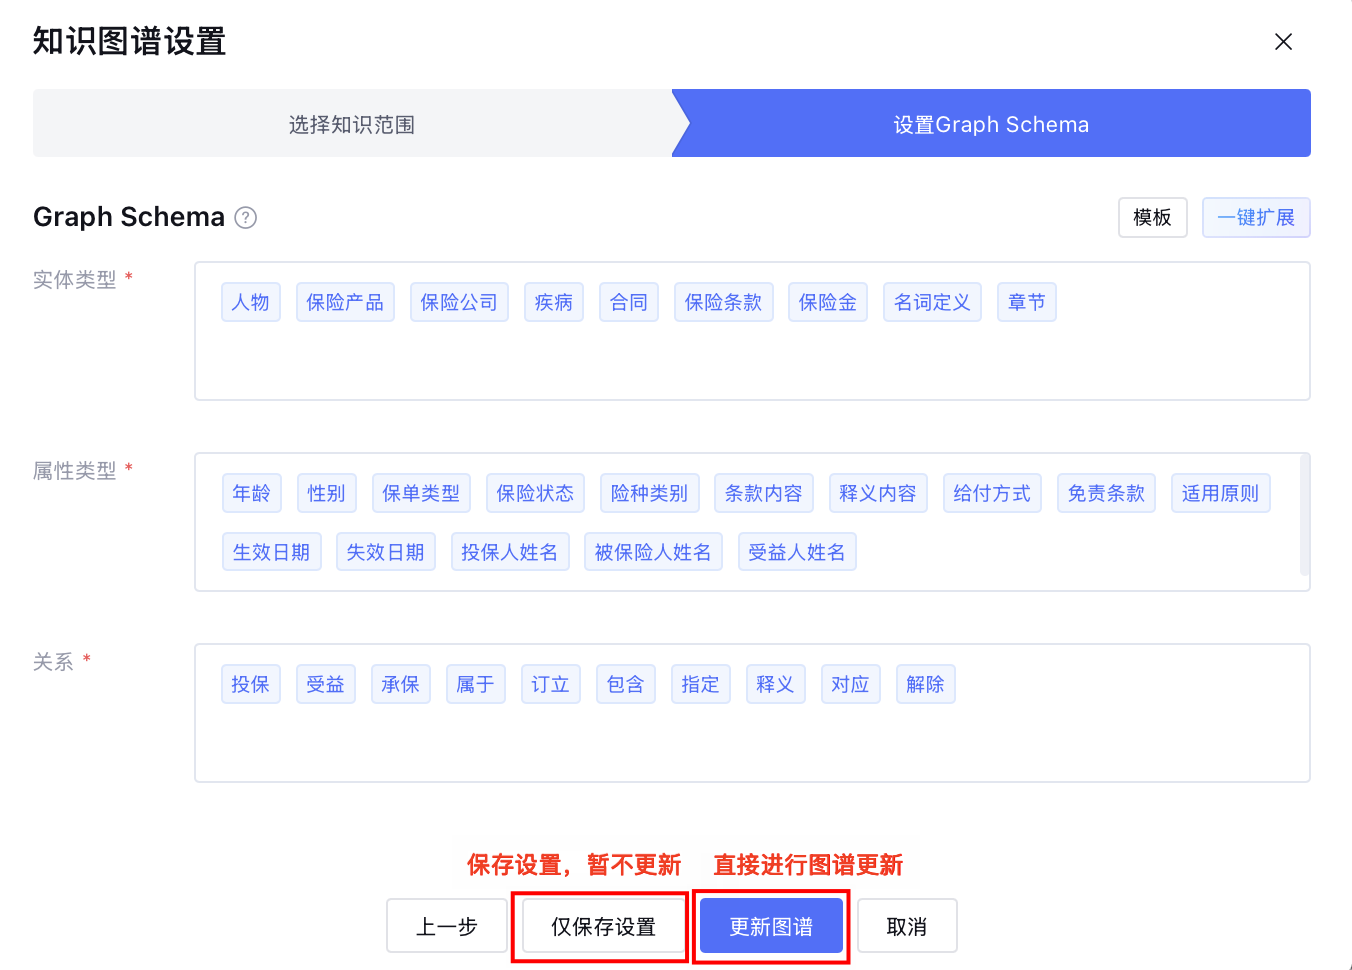Image resolution: width=1352 pixels, height=970 pixels.
Task: Click the help icon beside Graph Schema
Action: (246, 218)
